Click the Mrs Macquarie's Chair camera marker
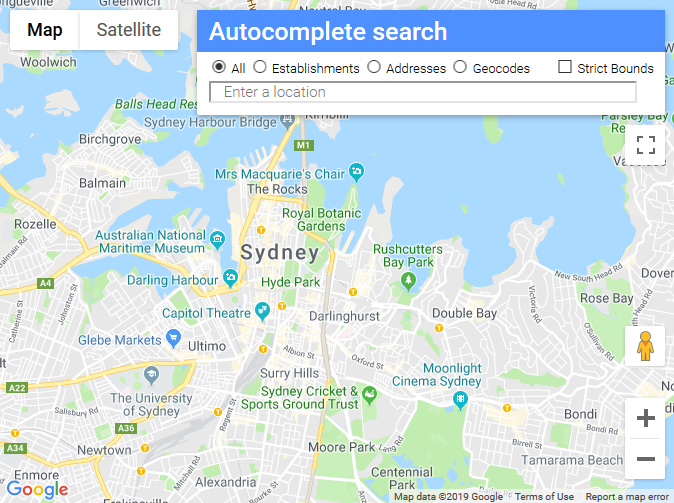This screenshot has height=503, width=674. pyautogui.click(x=356, y=172)
